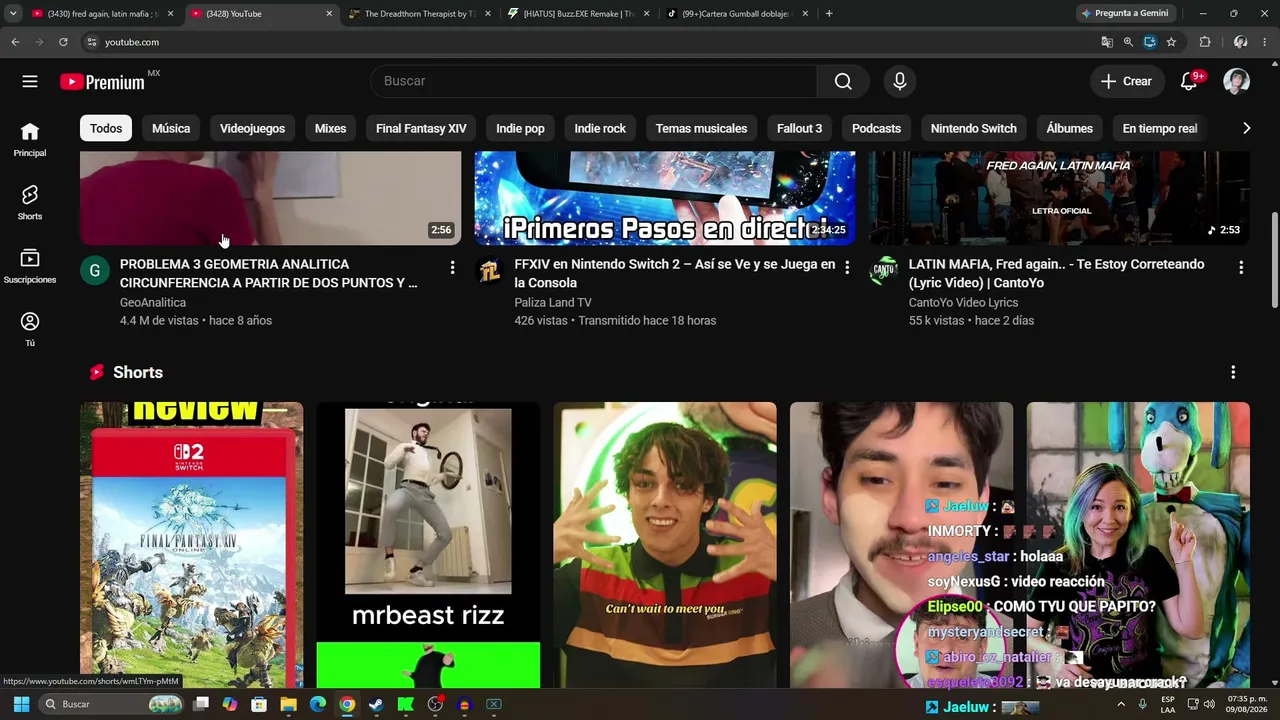Screen dimensions: 1280x720
Task: Open the mrbeast rizz Short
Action: point(428,545)
